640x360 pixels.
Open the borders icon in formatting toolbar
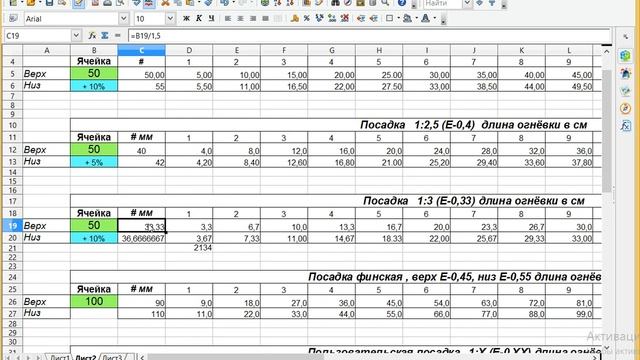pyautogui.click(x=389, y=18)
